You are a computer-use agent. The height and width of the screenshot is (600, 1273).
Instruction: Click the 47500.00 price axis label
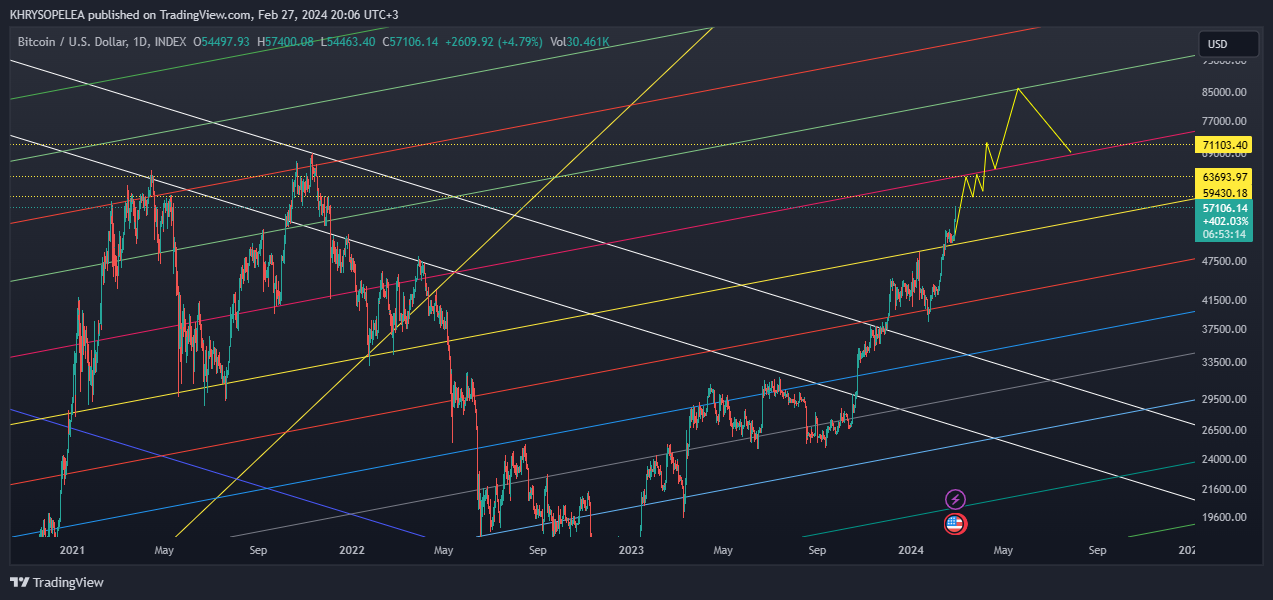click(1225, 261)
